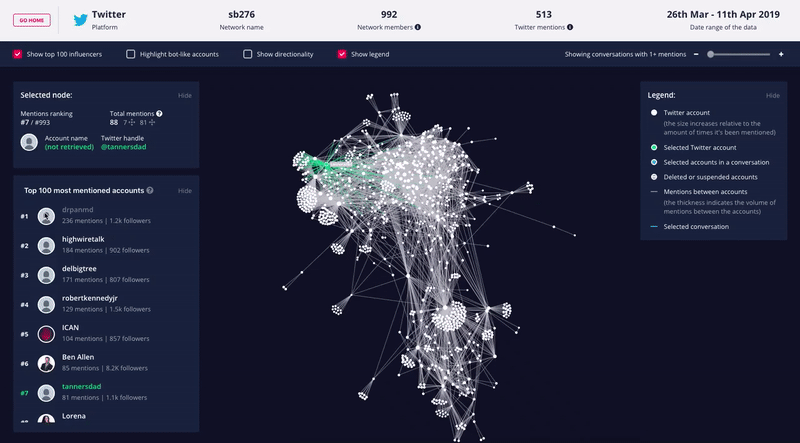This screenshot has height=443, width=800.
Task: Click the mentions threshold slider handle
Action: click(x=710, y=54)
